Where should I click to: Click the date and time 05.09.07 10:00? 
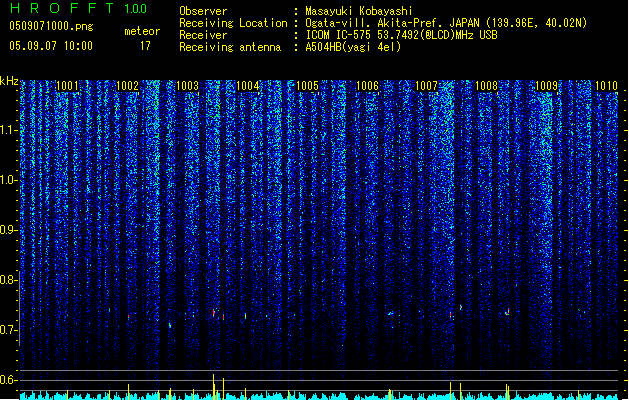[51, 46]
